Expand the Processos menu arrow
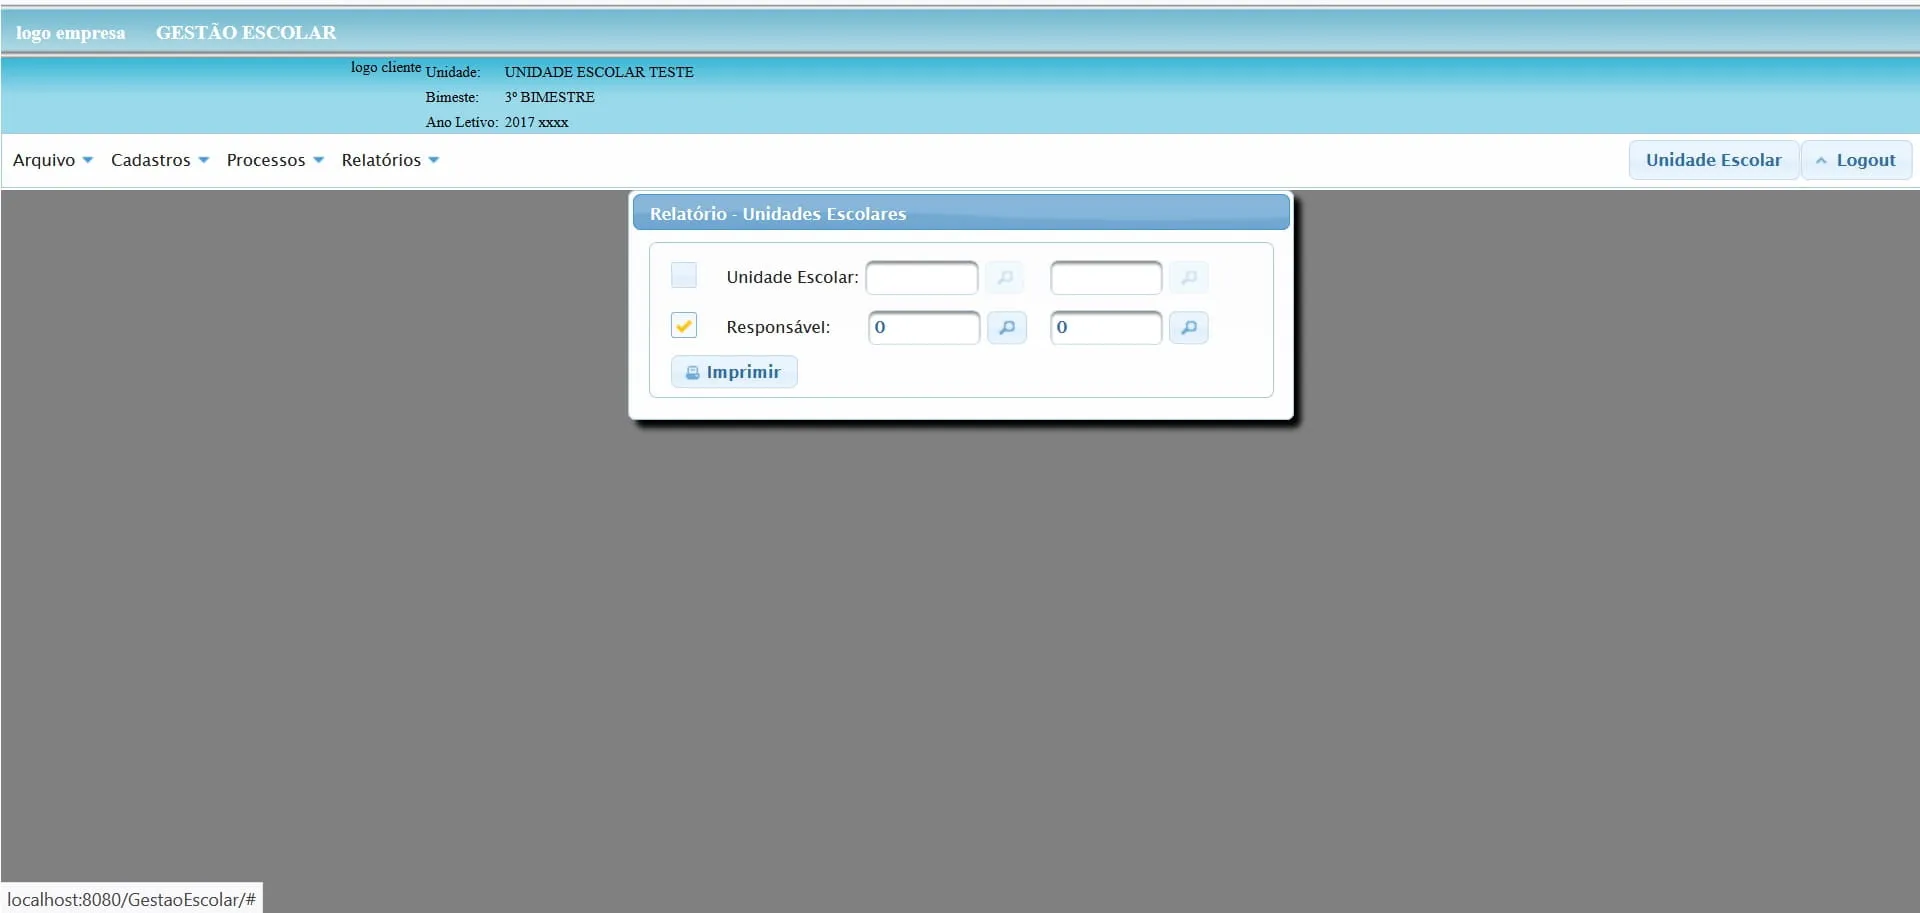Screen dimensions: 1920x913 (319, 160)
